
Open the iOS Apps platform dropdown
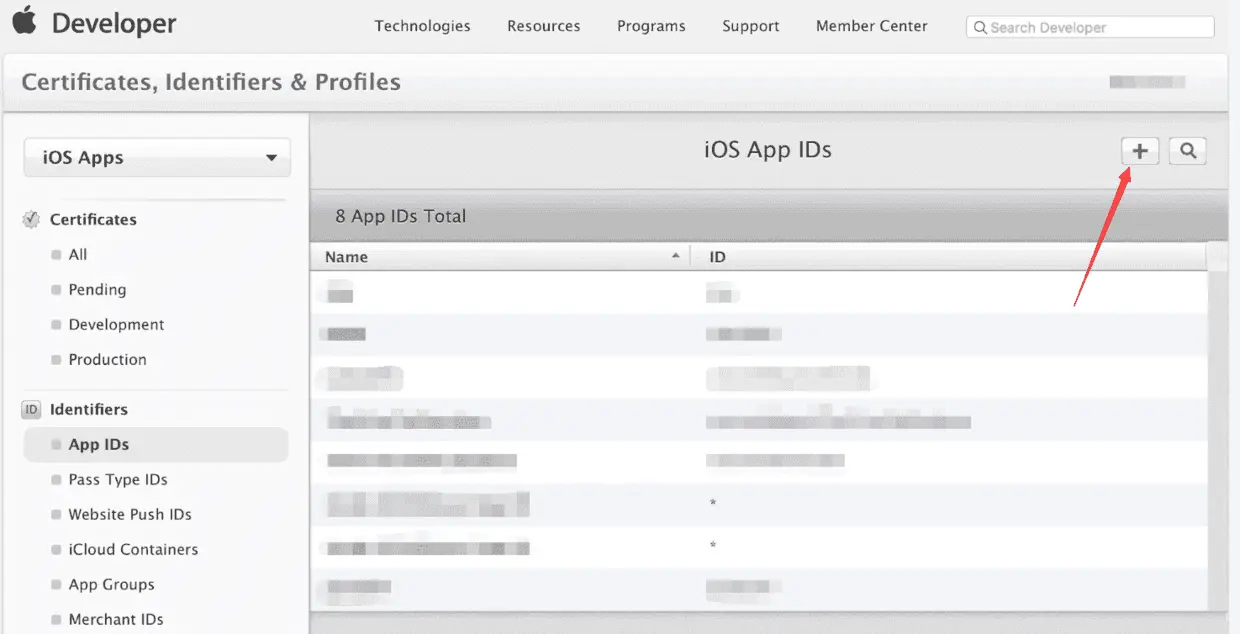click(x=157, y=158)
